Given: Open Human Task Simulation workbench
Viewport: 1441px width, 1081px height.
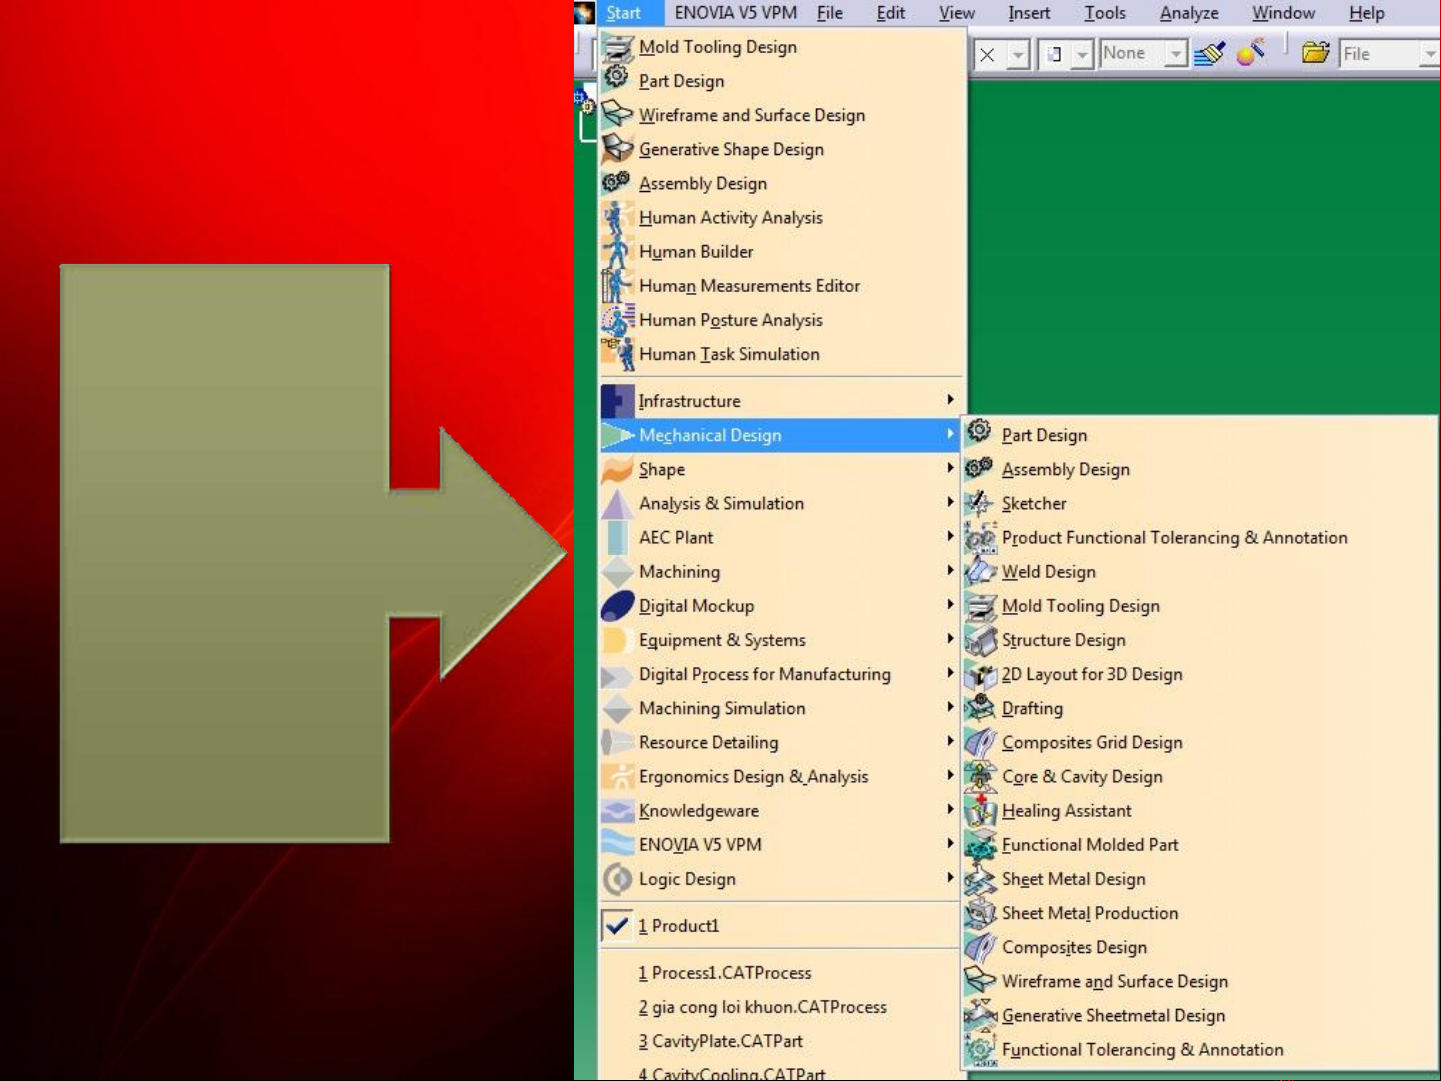Looking at the screenshot, I should (x=782, y=354).
